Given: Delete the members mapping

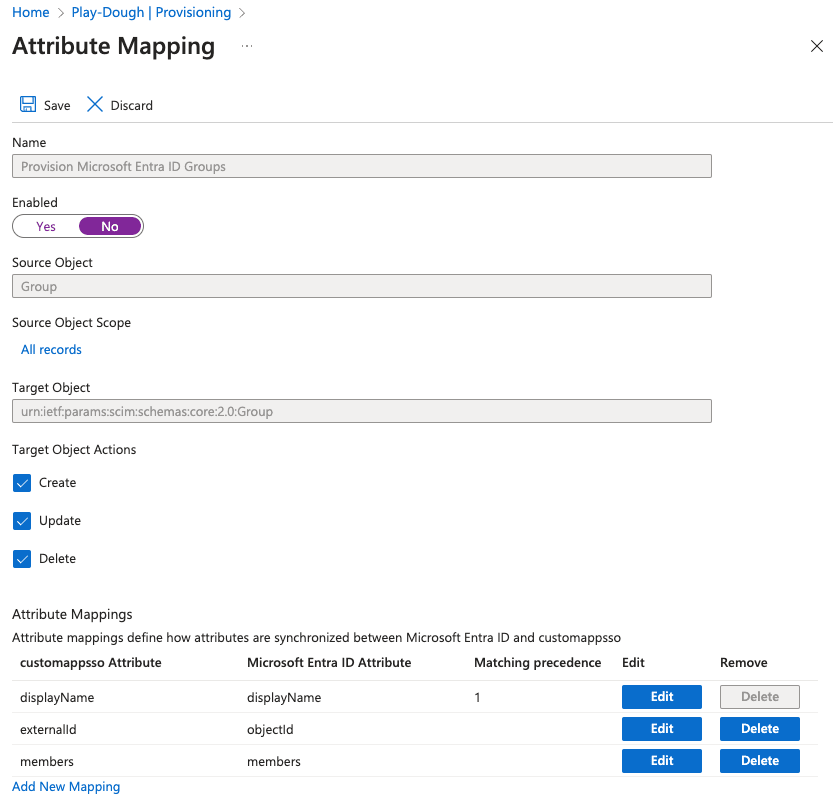Looking at the screenshot, I should click(759, 760).
